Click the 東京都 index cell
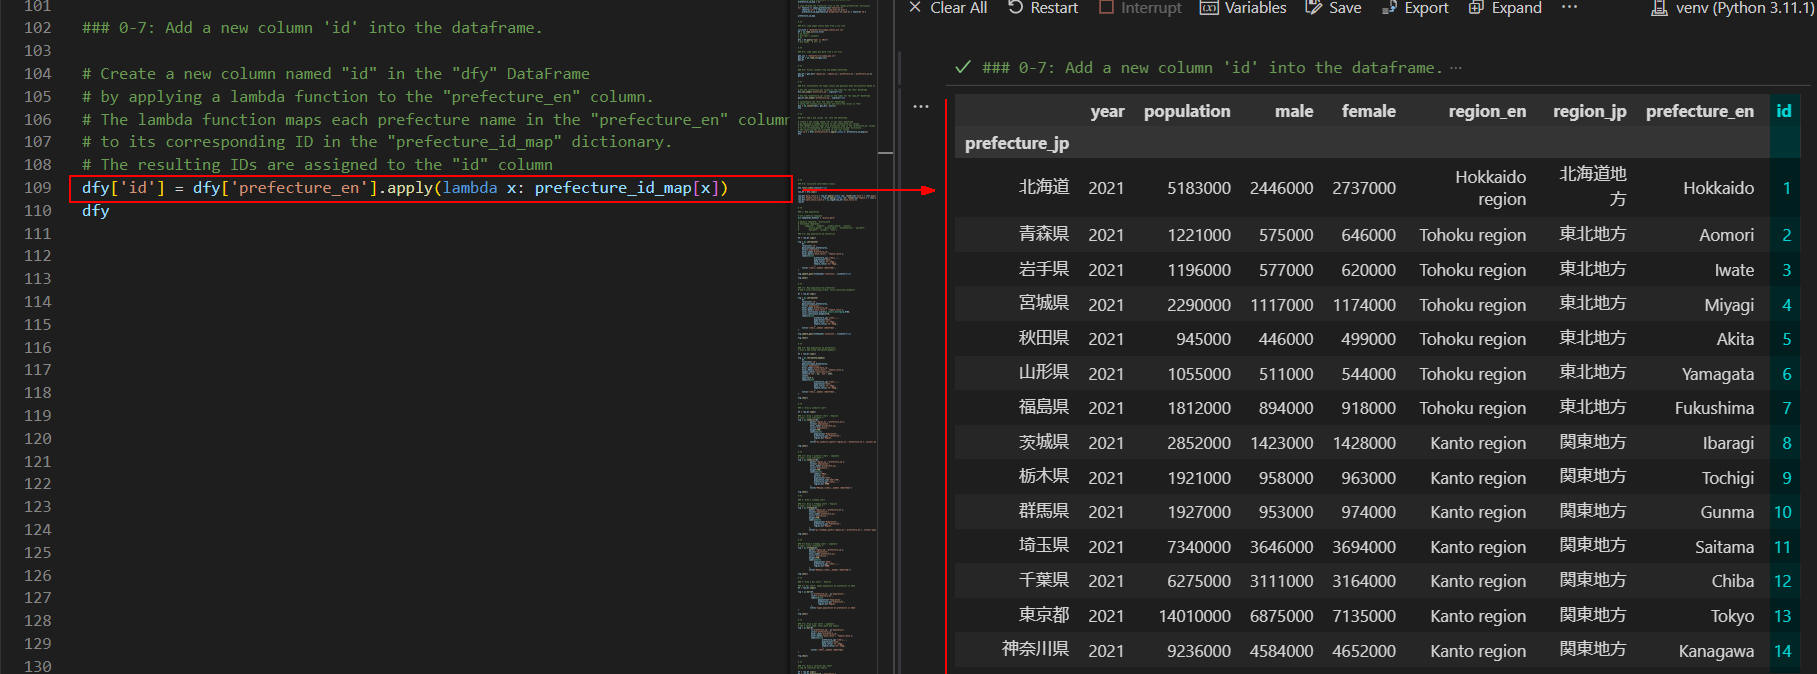 click(x=1044, y=615)
